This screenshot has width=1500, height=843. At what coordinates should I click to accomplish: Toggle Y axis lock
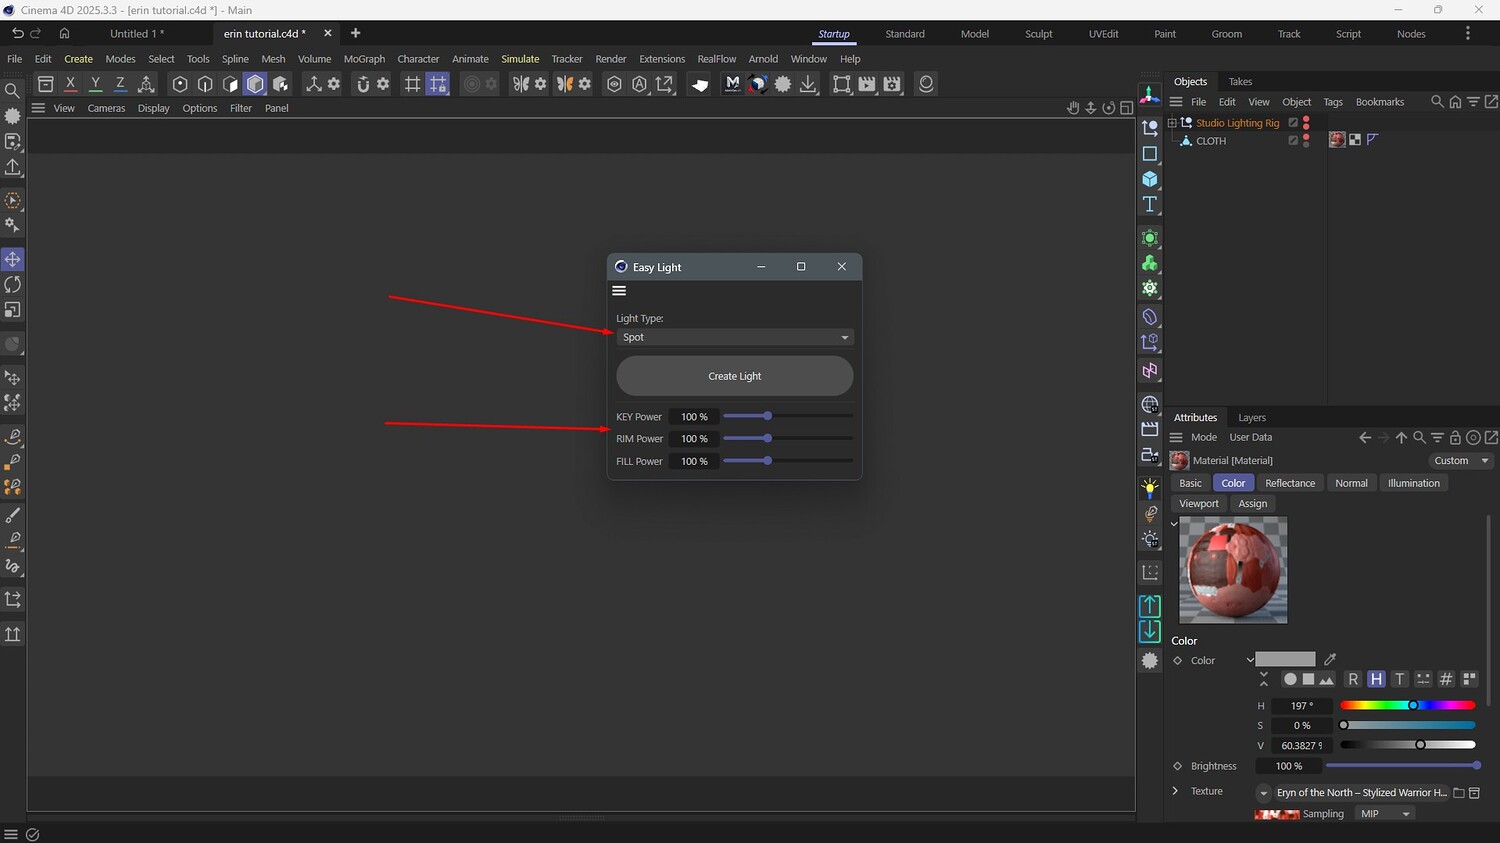[95, 84]
